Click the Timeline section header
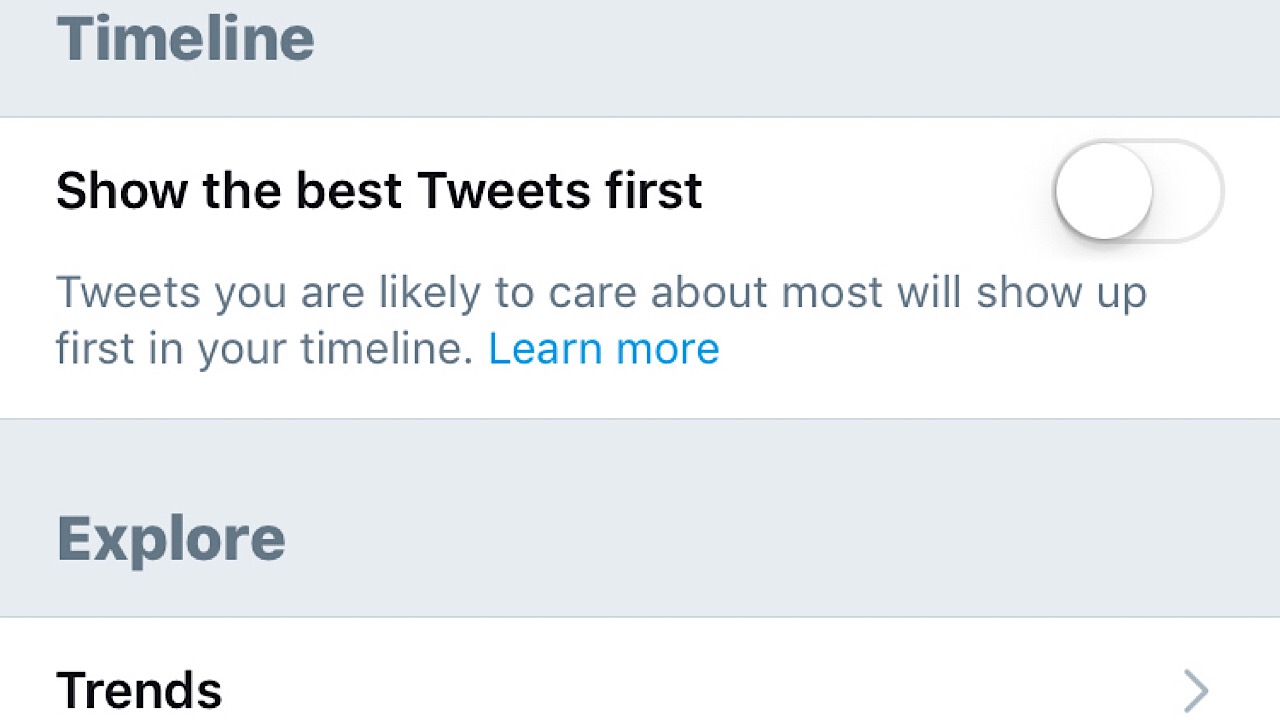Image resolution: width=1280 pixels, height=720 pixels. [186, 38]
